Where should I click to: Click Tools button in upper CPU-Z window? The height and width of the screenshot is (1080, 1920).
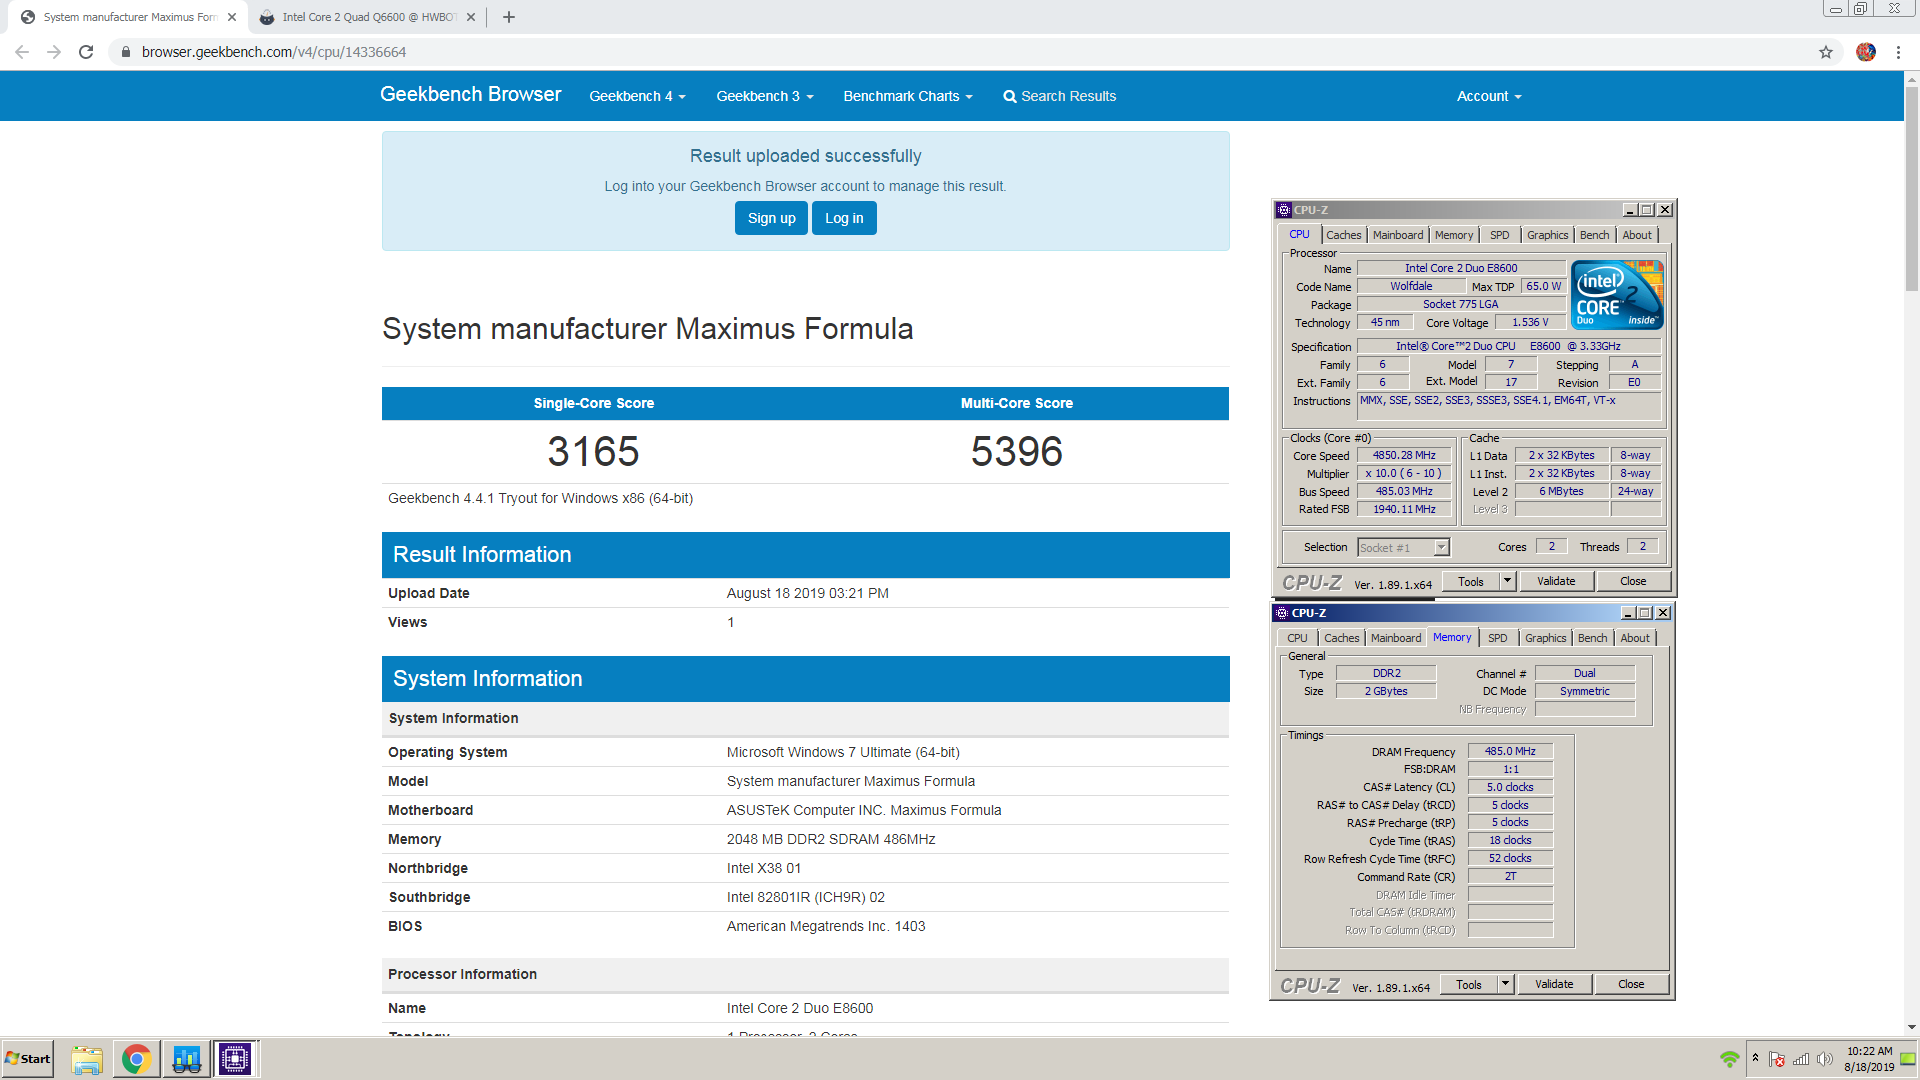[x=1470, y=581]
